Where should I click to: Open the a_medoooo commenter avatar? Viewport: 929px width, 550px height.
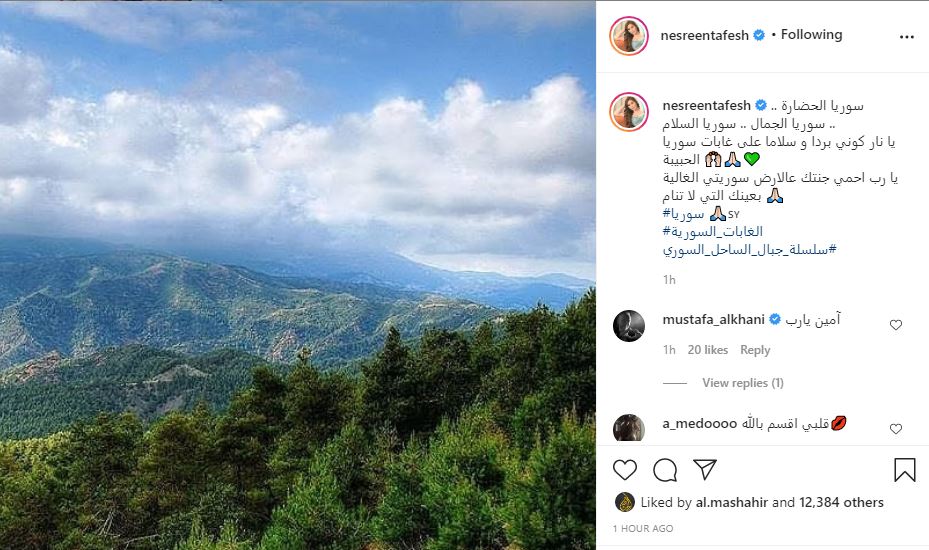629,428
